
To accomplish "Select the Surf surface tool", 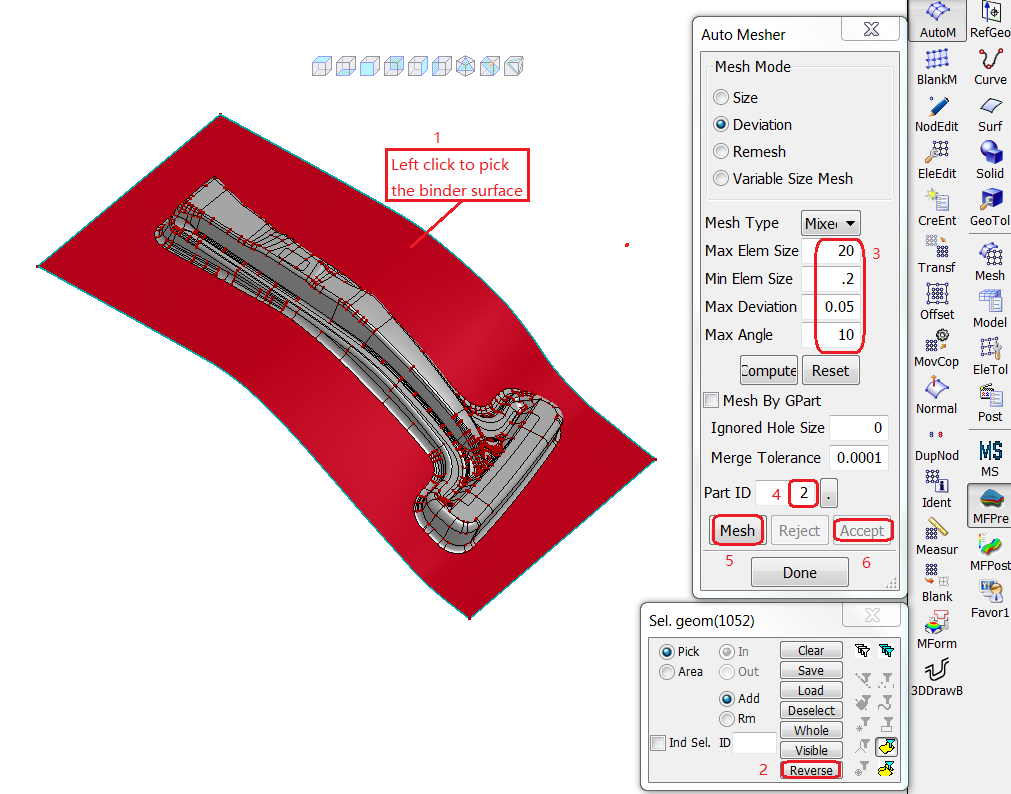I will [990, 114].
